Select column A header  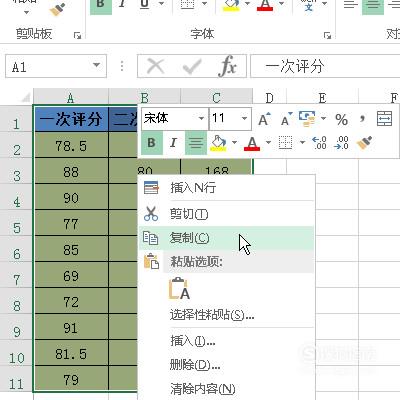coord(71,98)
